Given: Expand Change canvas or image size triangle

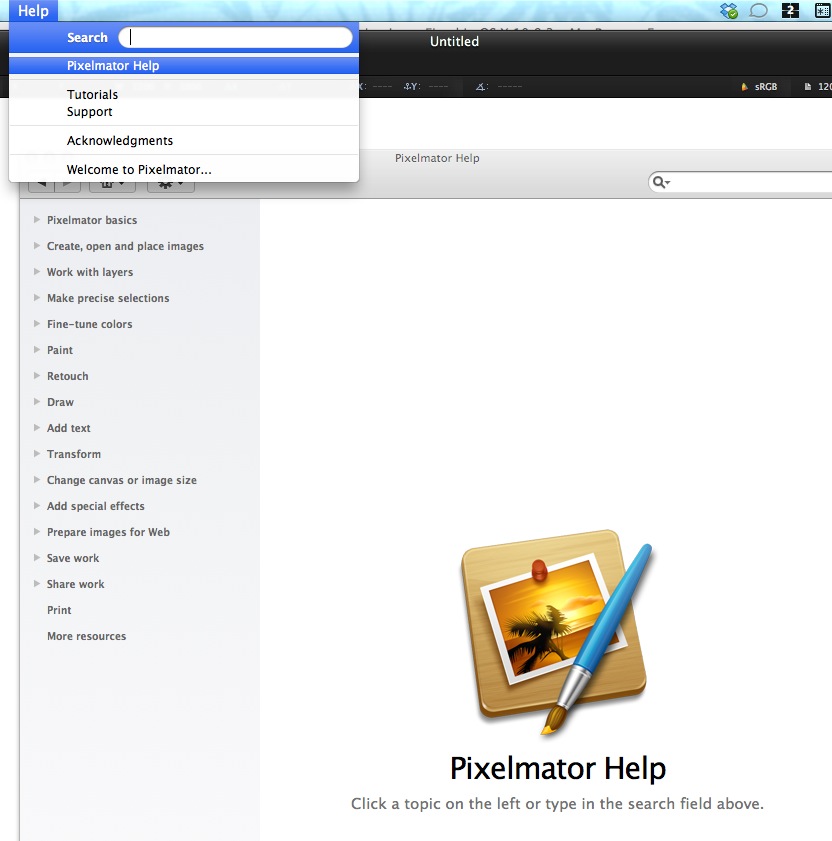Looking at the screenshot, I should click(x=36, y=479).
